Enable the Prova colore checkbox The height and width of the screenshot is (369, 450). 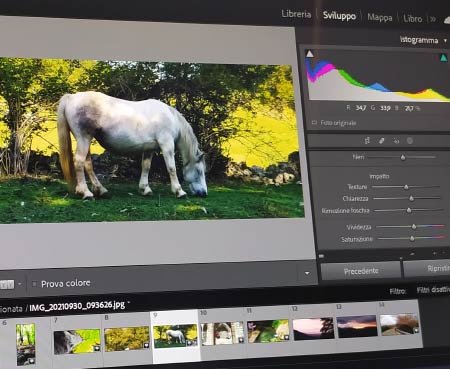(x=34, y=284)
